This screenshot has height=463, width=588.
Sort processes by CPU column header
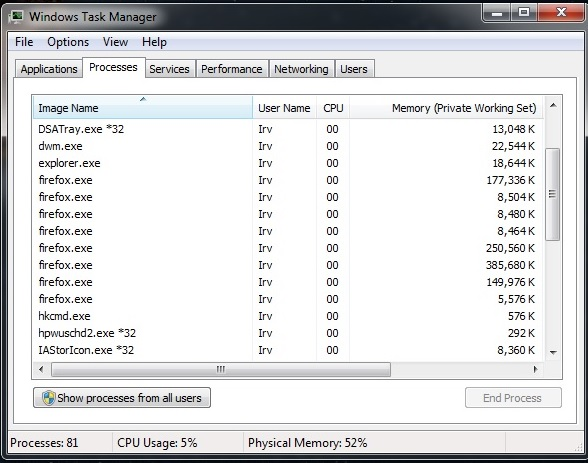333,108
